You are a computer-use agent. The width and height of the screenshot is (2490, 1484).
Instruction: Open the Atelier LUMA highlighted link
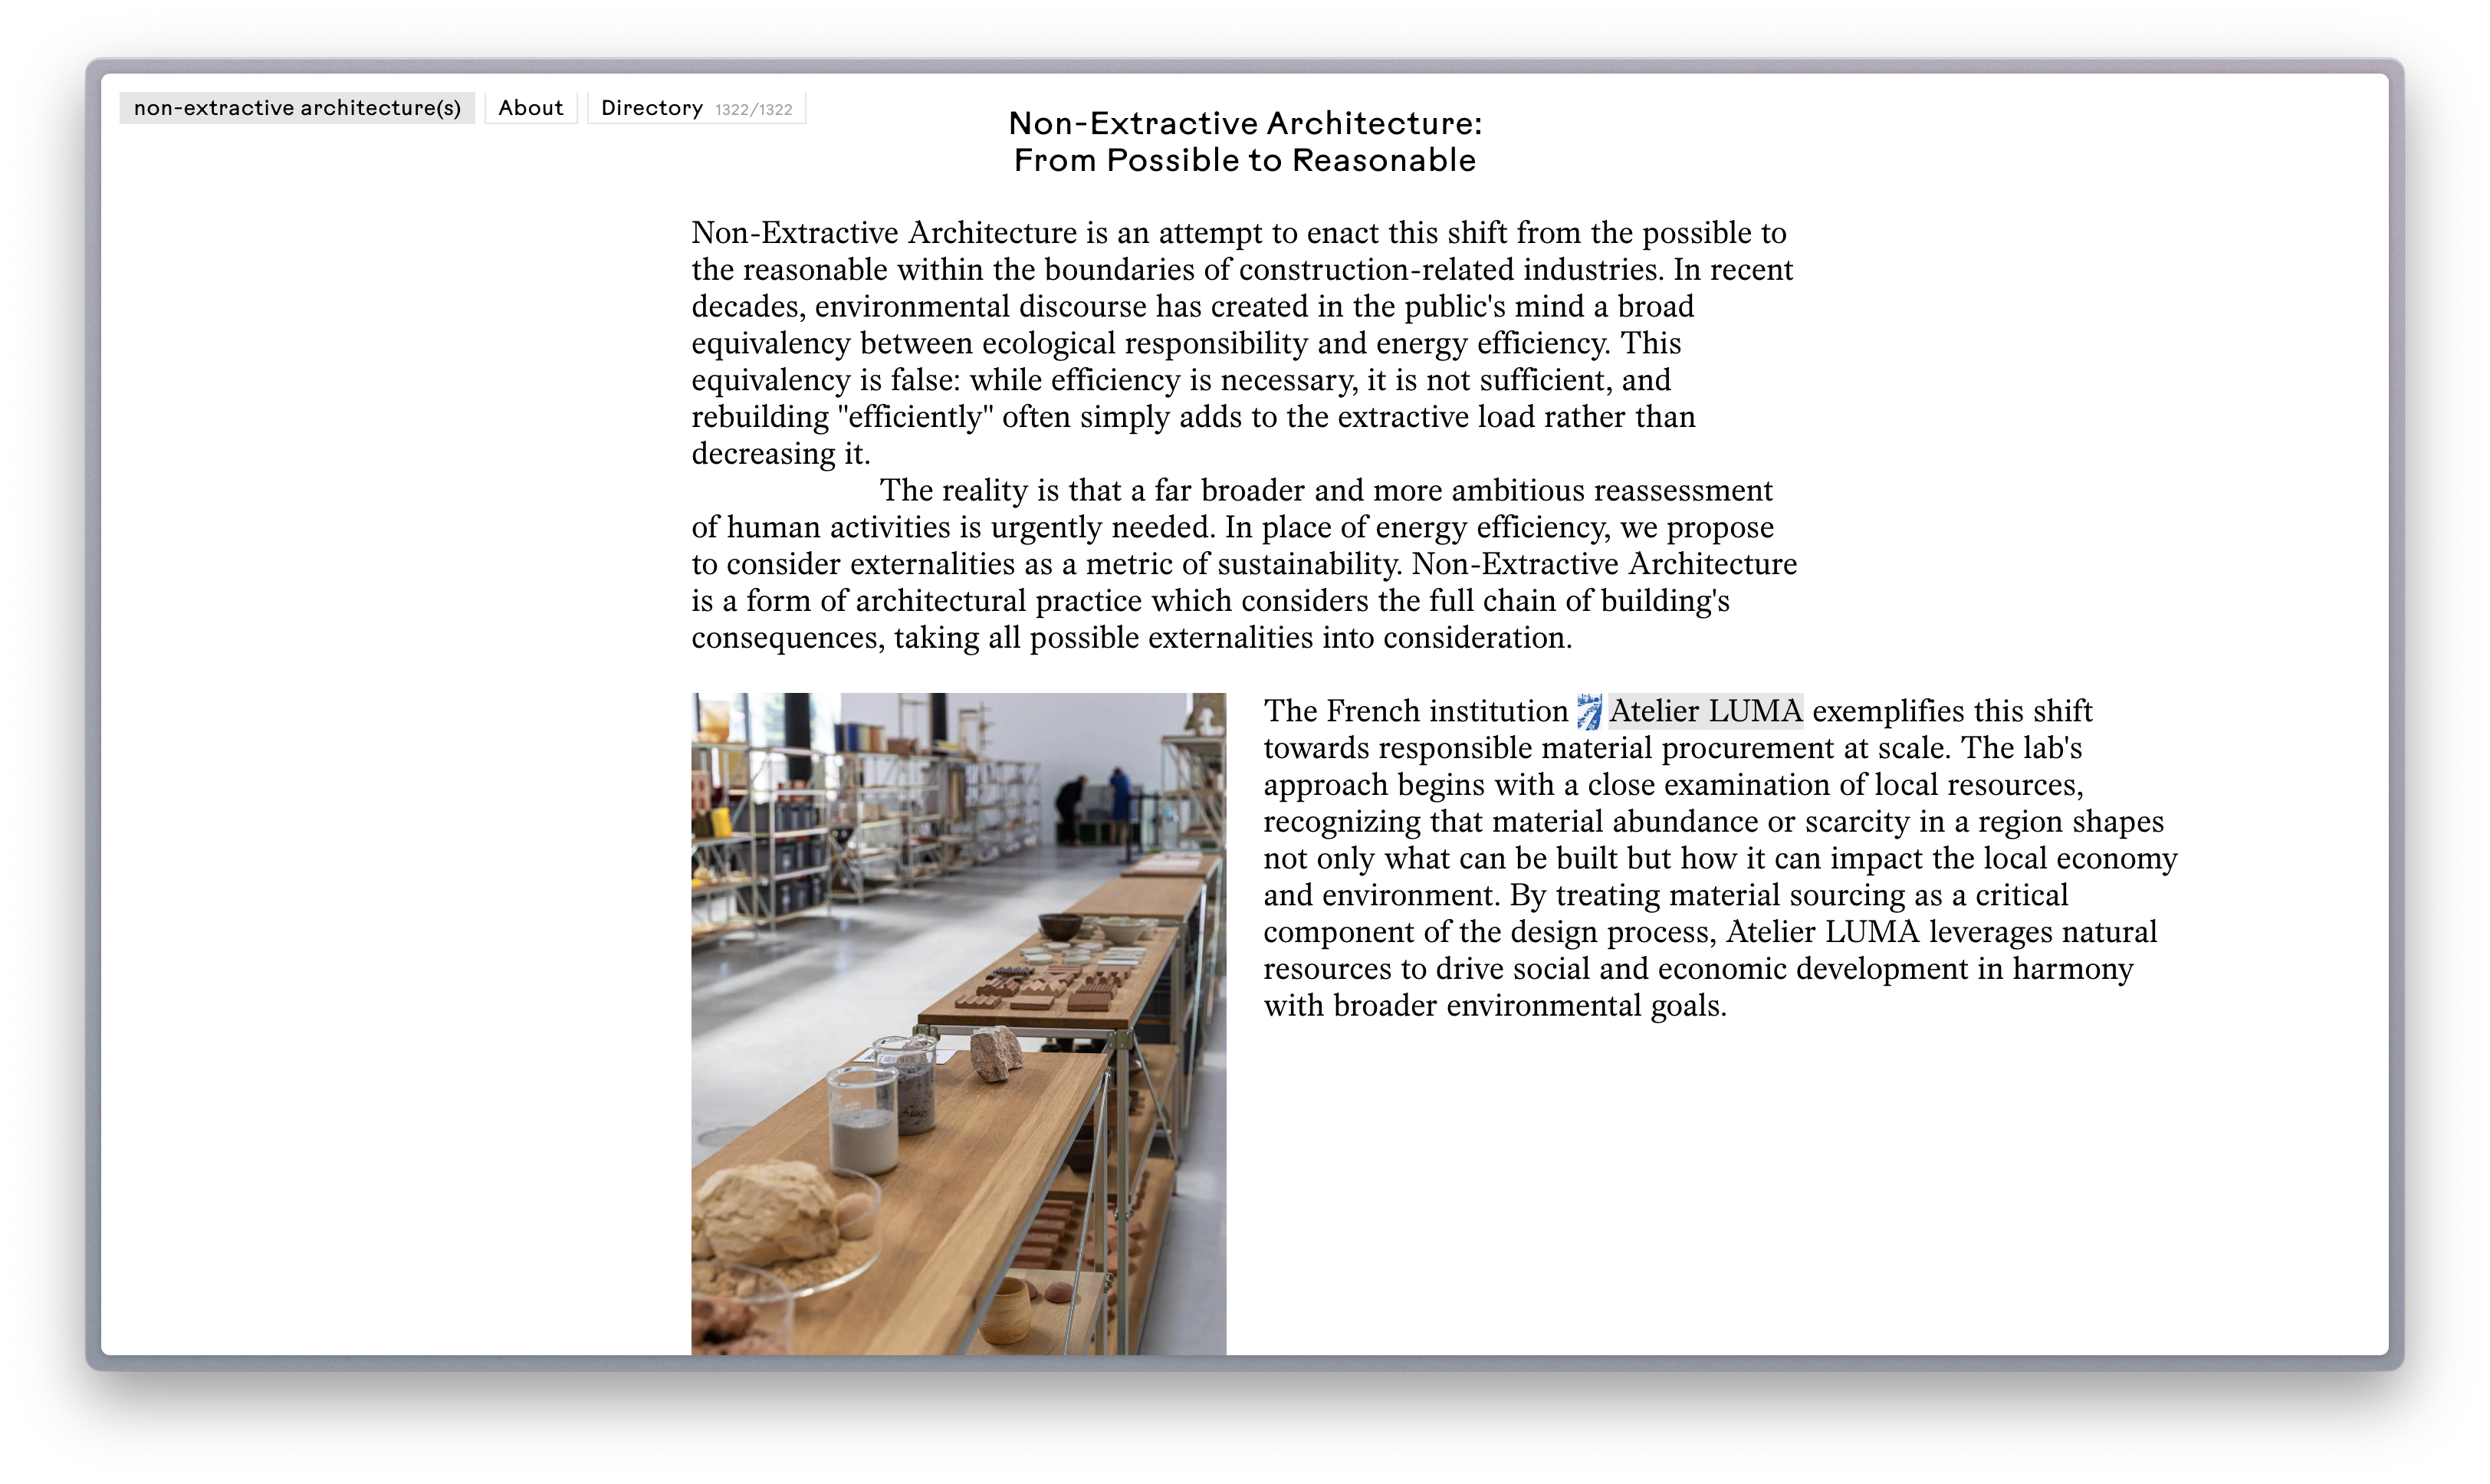1705,711
